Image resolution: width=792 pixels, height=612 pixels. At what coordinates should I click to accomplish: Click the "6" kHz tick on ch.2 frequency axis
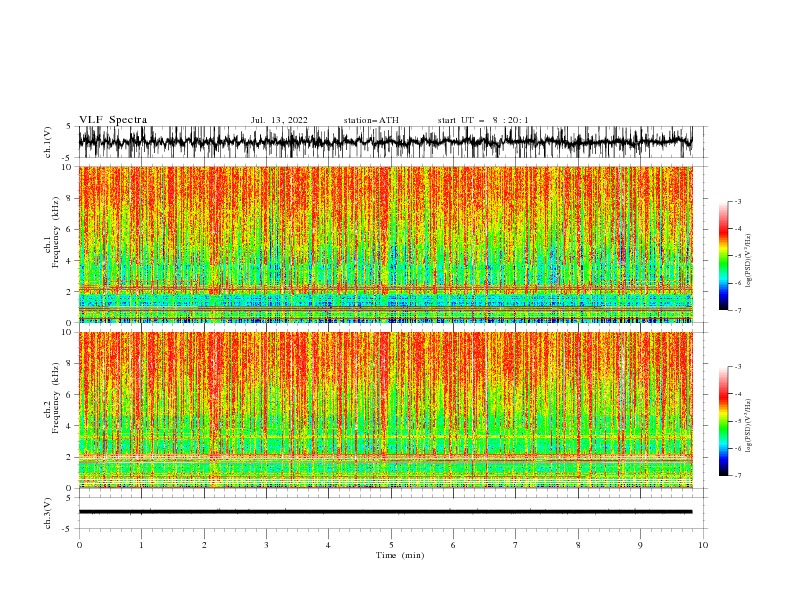[x=70, y=394]
